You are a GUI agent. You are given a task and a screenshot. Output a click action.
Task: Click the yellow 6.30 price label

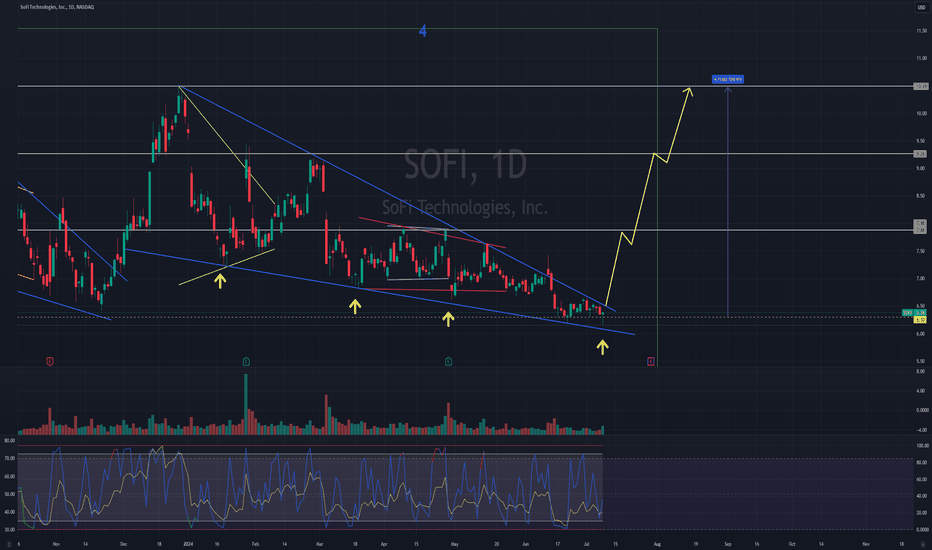point(920,320)
